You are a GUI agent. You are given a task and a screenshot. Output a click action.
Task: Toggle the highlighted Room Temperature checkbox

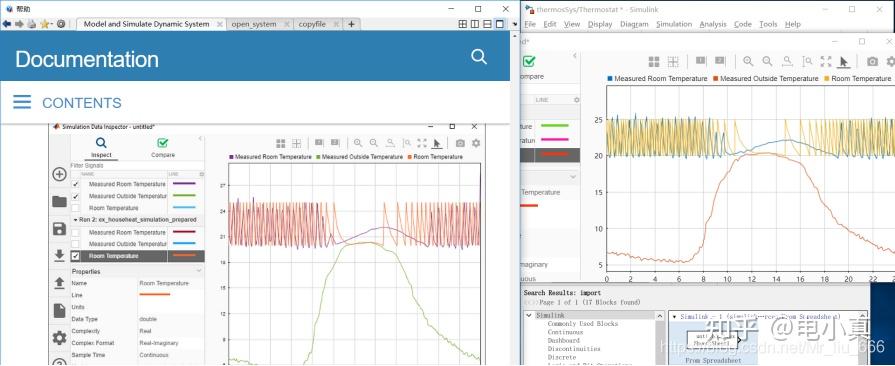[75, 256]
